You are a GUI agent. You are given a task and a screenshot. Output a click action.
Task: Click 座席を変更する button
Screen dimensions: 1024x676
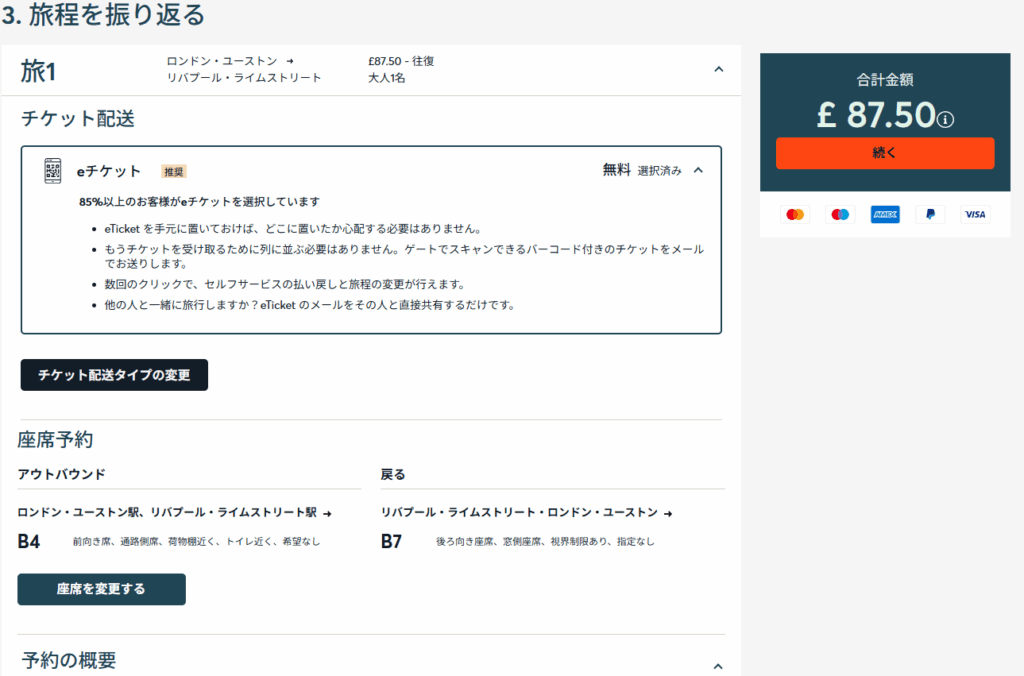click(101, 589)
